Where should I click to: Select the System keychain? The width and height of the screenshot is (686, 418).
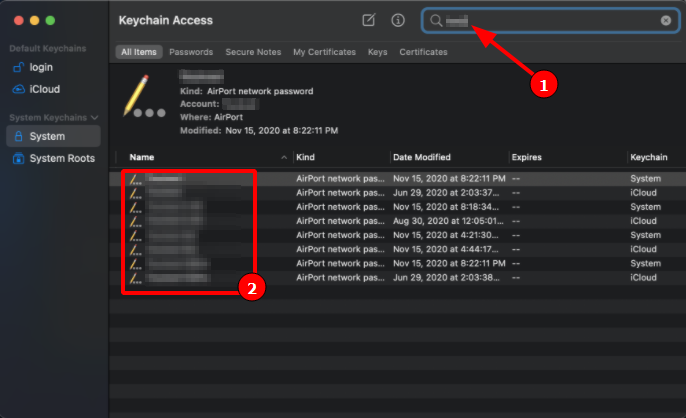(x=53, y=136)
